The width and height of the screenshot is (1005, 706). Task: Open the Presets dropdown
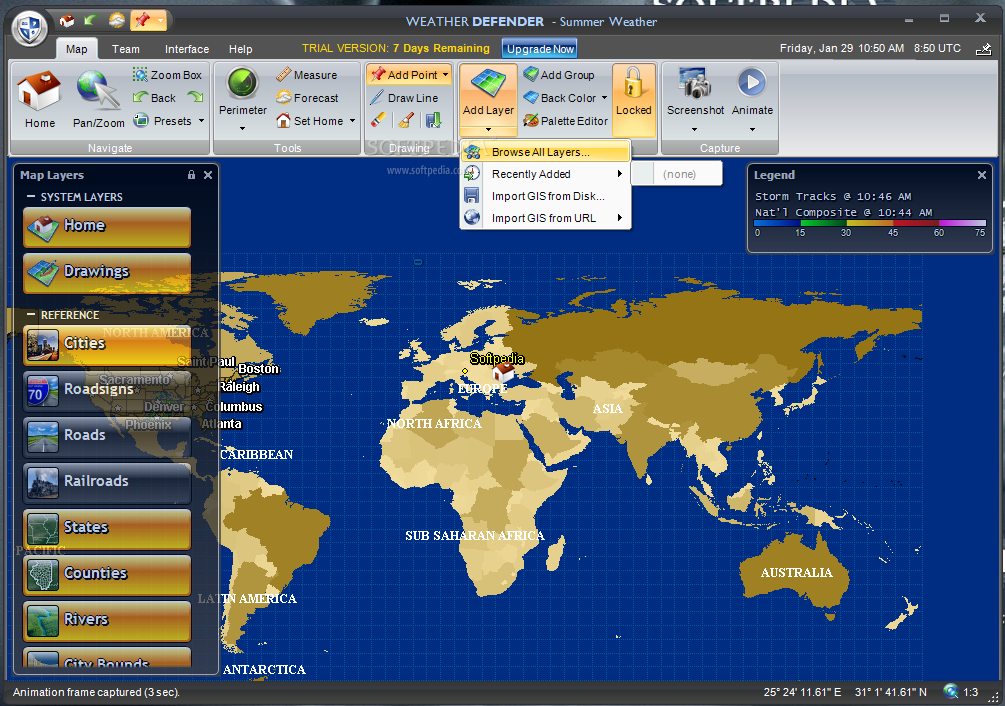point(201,120)
